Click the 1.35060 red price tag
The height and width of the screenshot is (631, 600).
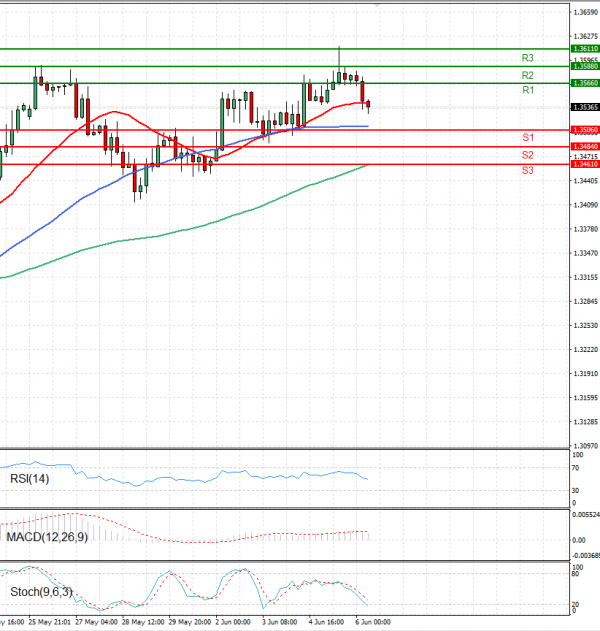coord(585,130)
